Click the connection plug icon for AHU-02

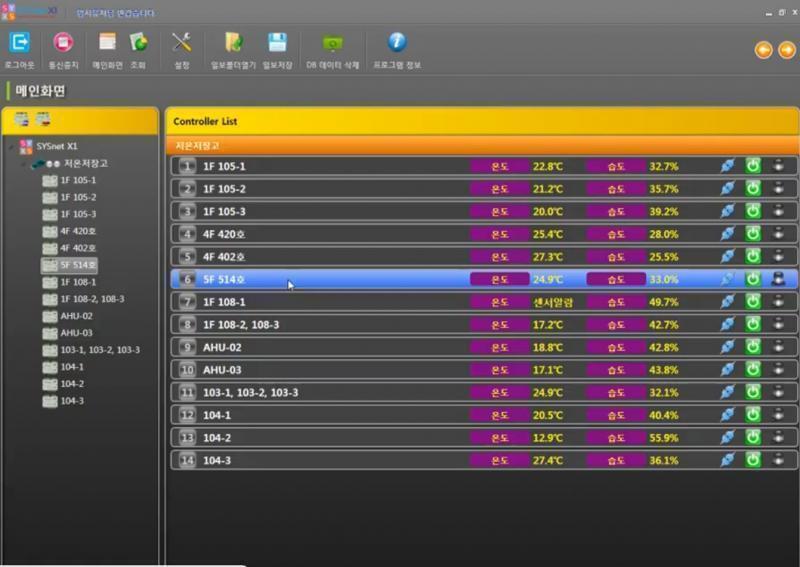coord(728,347)
